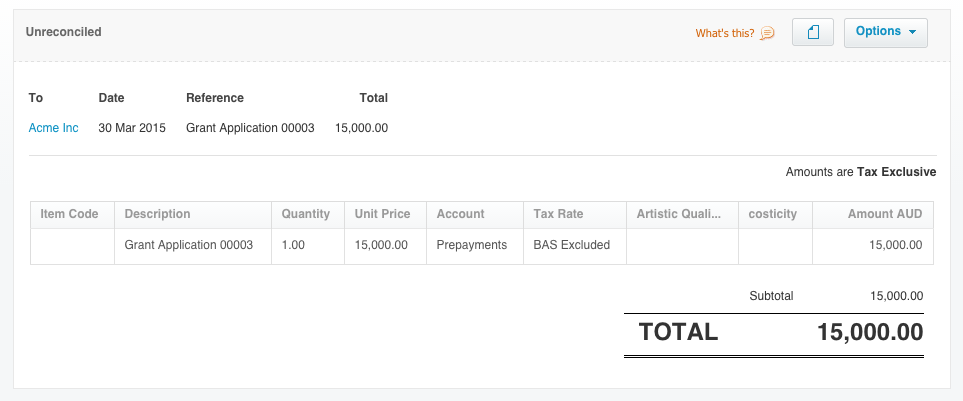Viewport: 963px width, 401px height.
Task: Click the Quantity column header
Action: [306, 214]
